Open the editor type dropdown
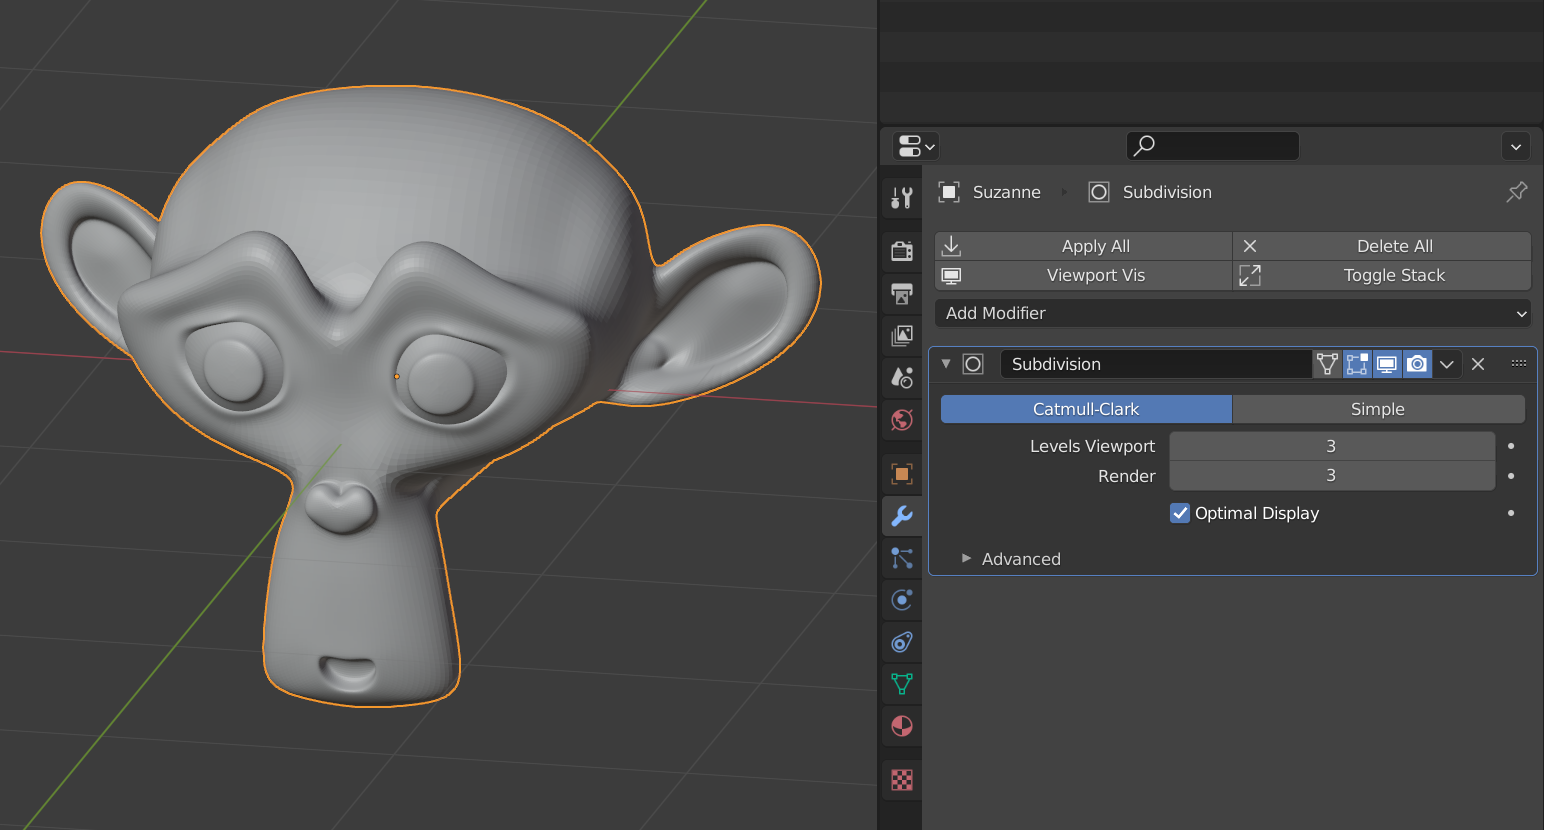Viewport: 1544px width, 830px height. coord(916,146)
